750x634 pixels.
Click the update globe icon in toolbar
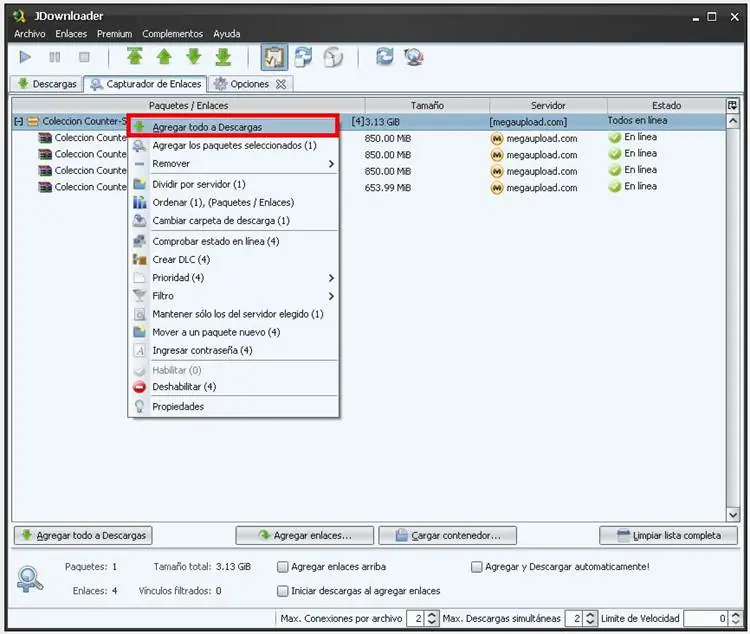click(414, 57)
